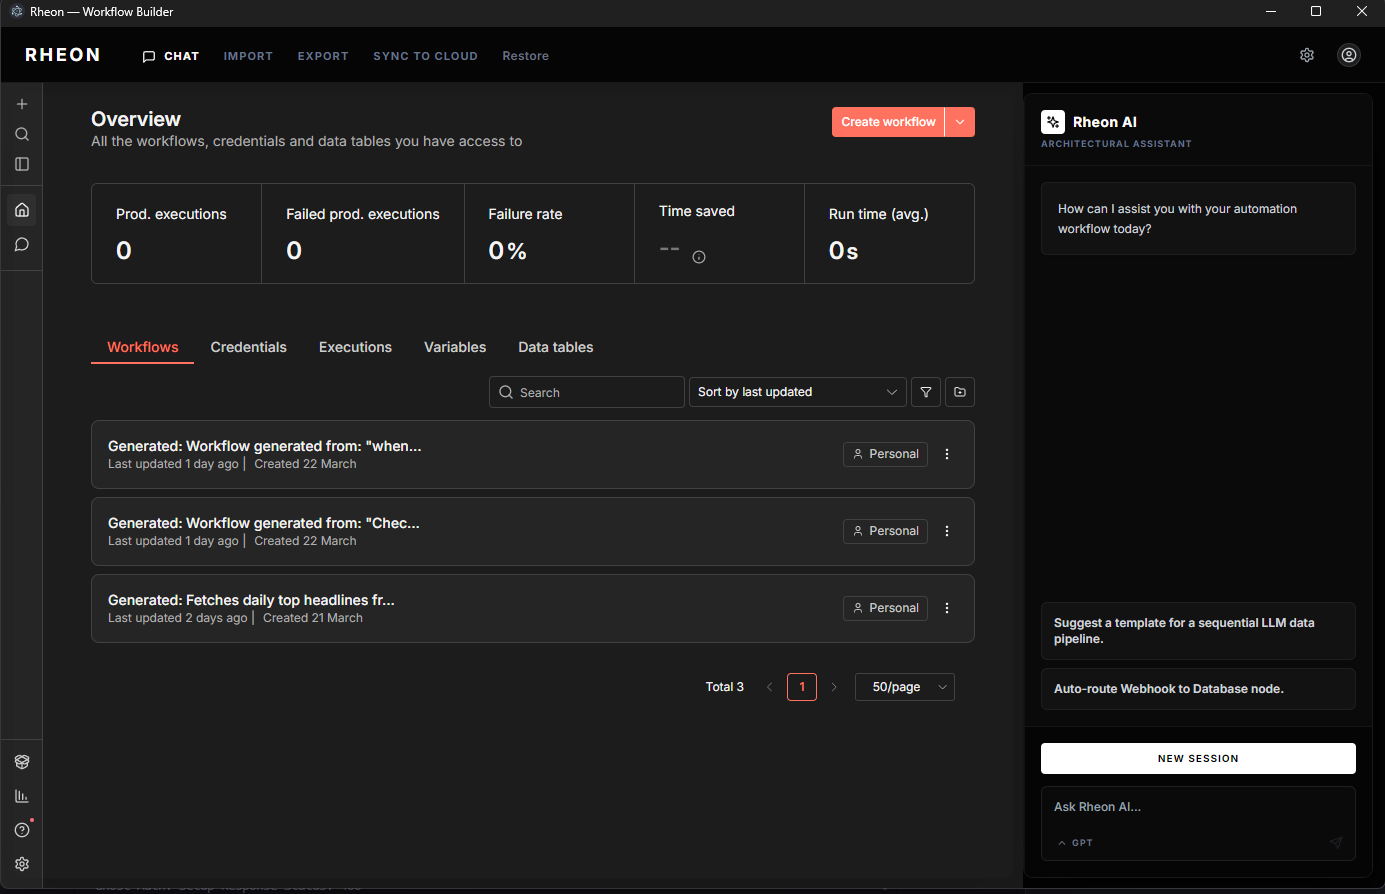1385x894 pixels.
Task: Click the Run time (avg.) stat card
Action: pos(889,233)
